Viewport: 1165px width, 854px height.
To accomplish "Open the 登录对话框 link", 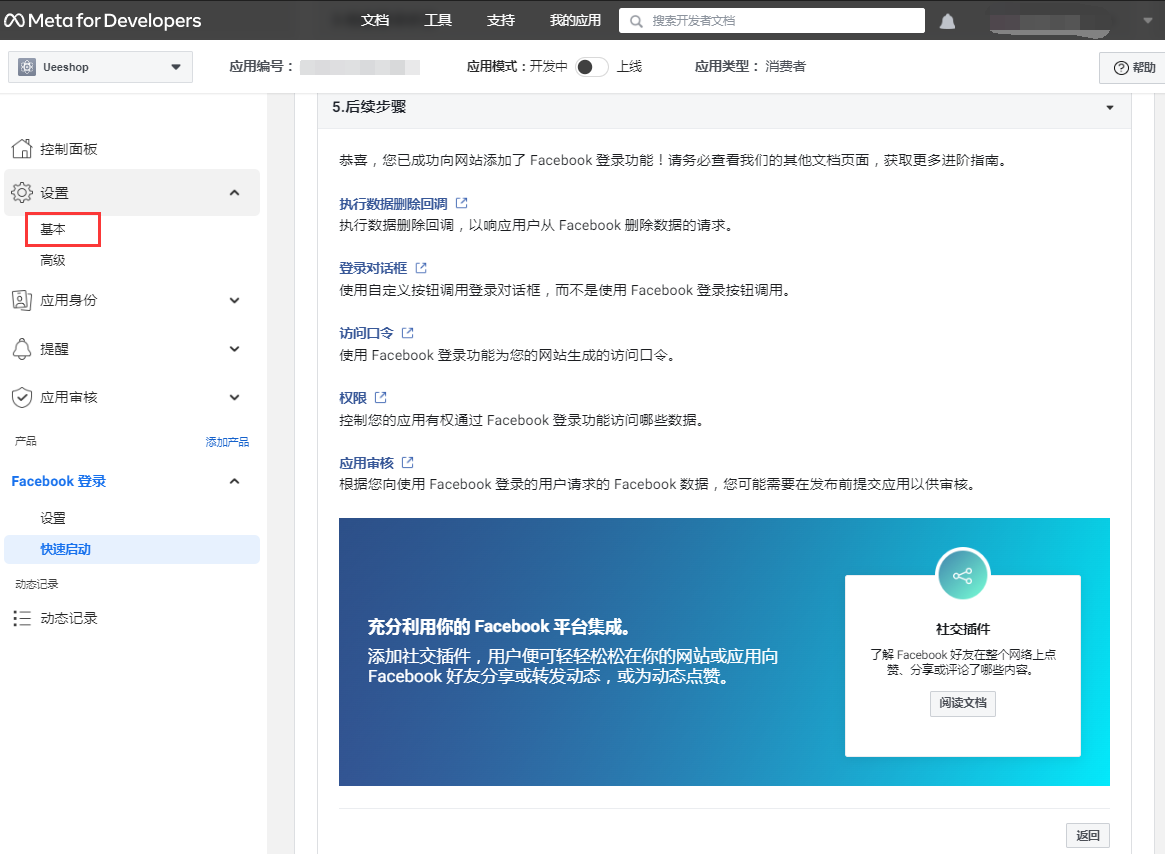I will tap(374, 268).
